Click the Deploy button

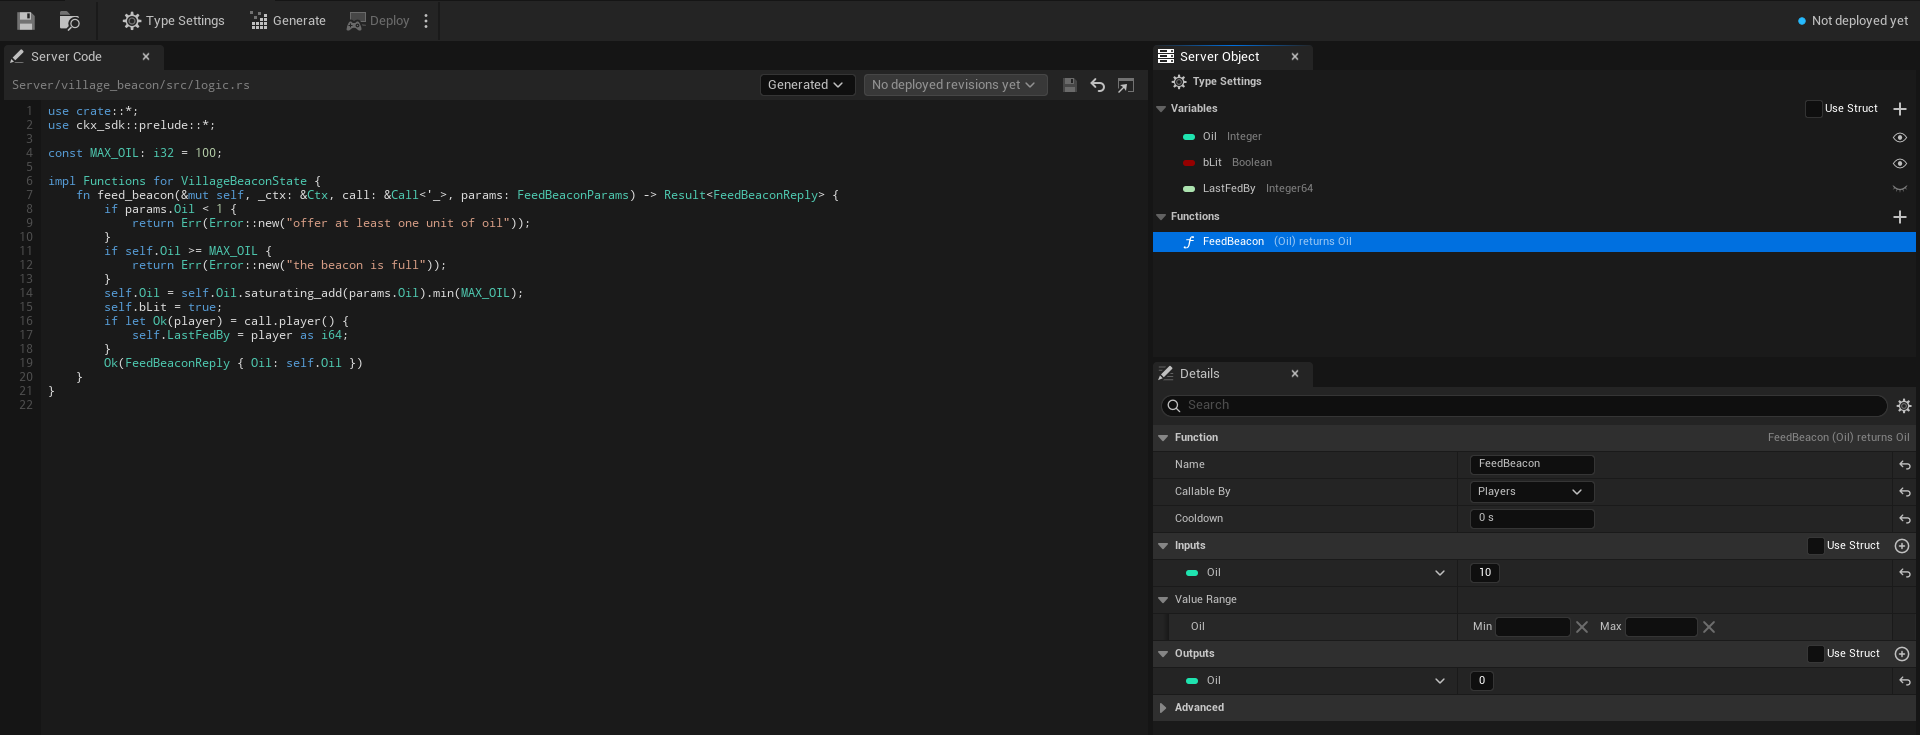coord(378,20)
